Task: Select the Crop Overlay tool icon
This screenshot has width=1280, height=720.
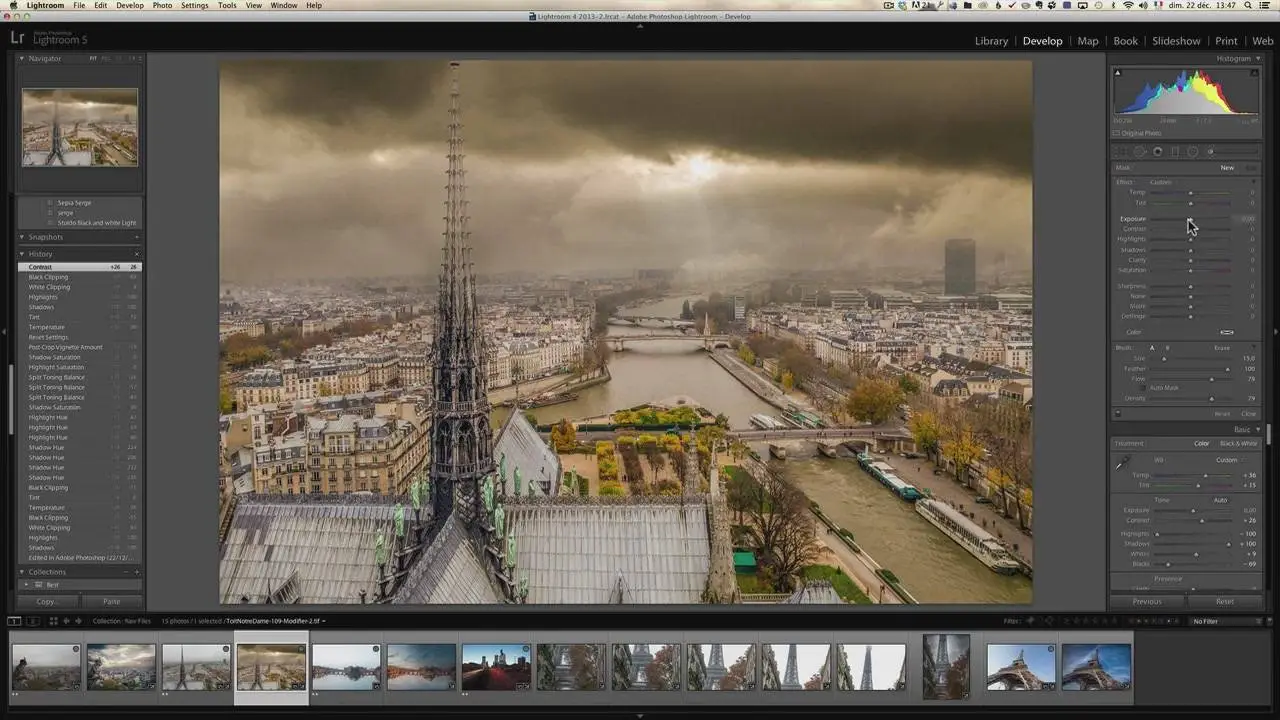Action: [1121, 152]
